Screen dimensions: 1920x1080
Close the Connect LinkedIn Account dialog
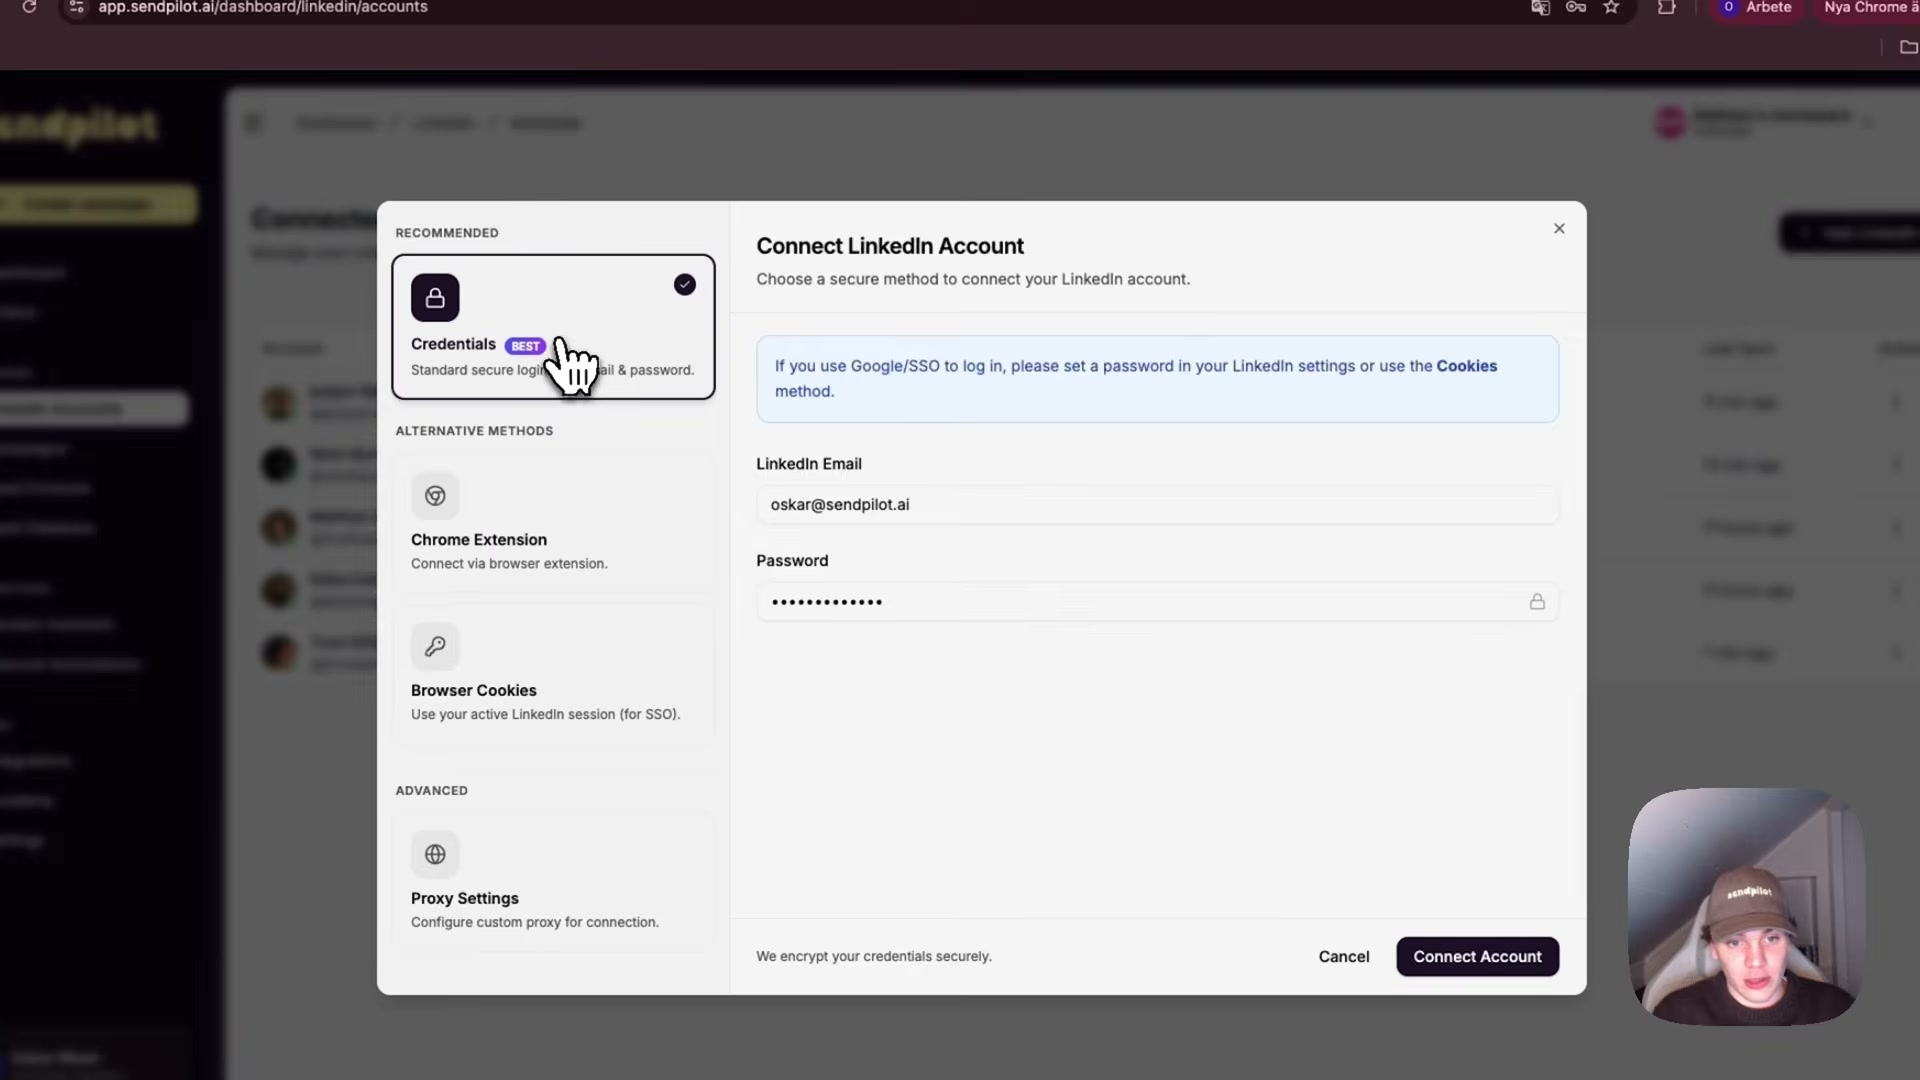[1559, 229]
